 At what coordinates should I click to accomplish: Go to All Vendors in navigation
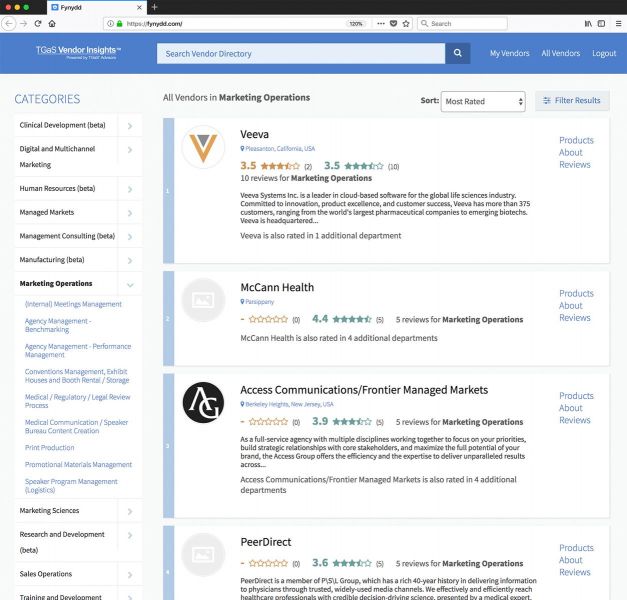coord(560,54)
